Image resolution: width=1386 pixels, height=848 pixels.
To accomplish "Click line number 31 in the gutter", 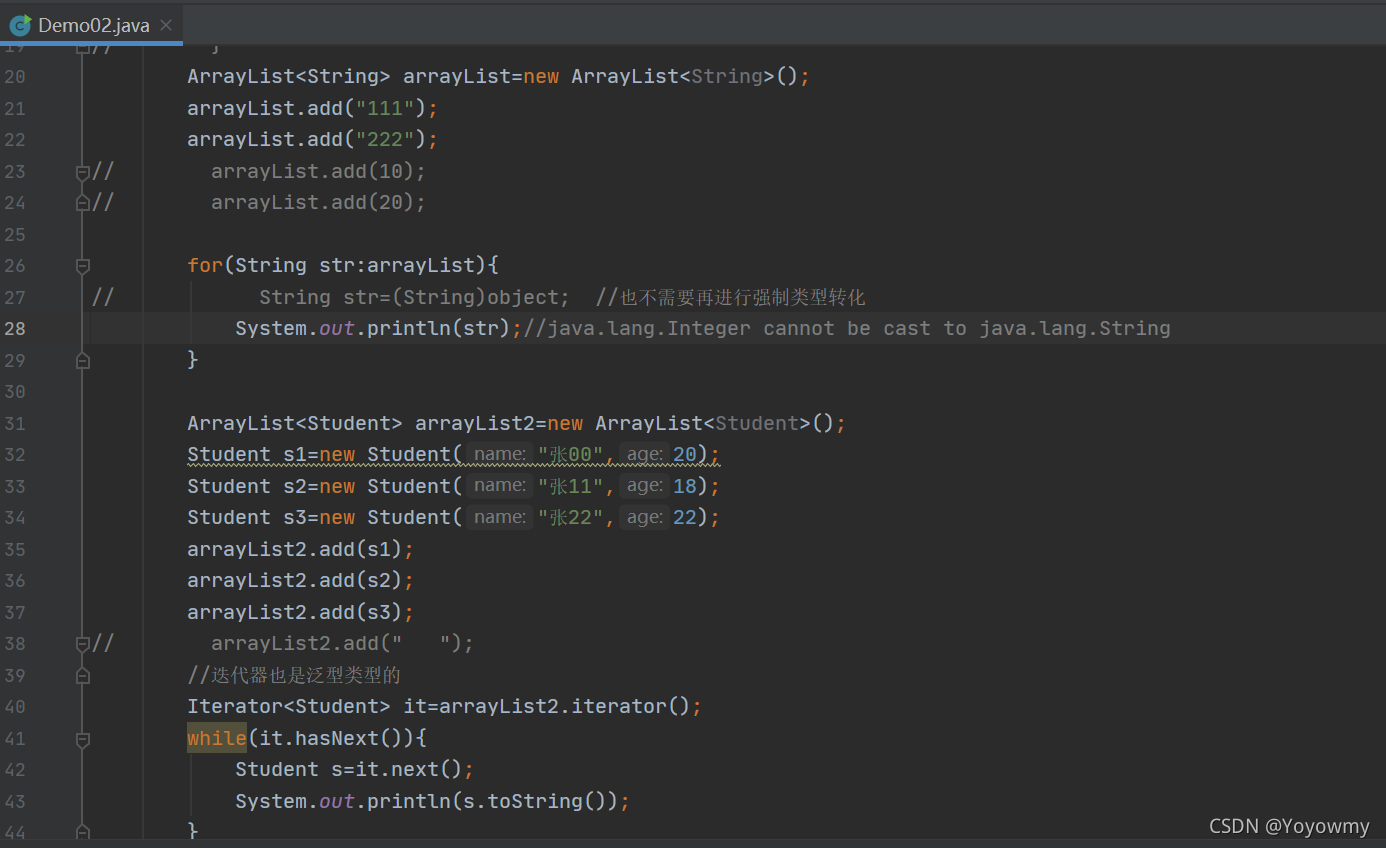I will (15, 423).
